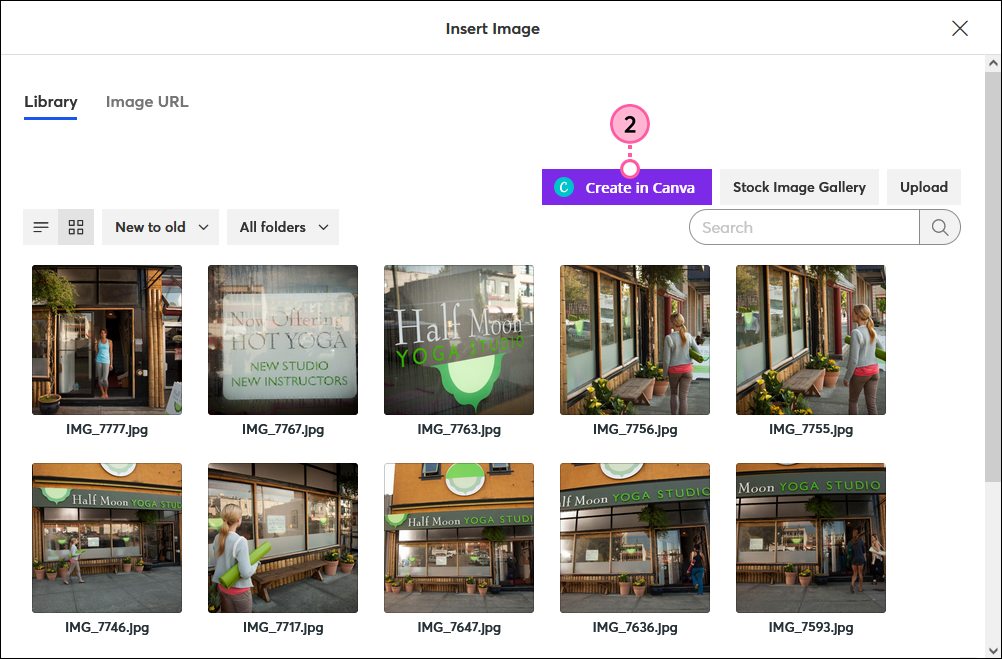Select the HOT YOGA sign thumbnail
1002x659 pixels.
[x=283, y=340]
